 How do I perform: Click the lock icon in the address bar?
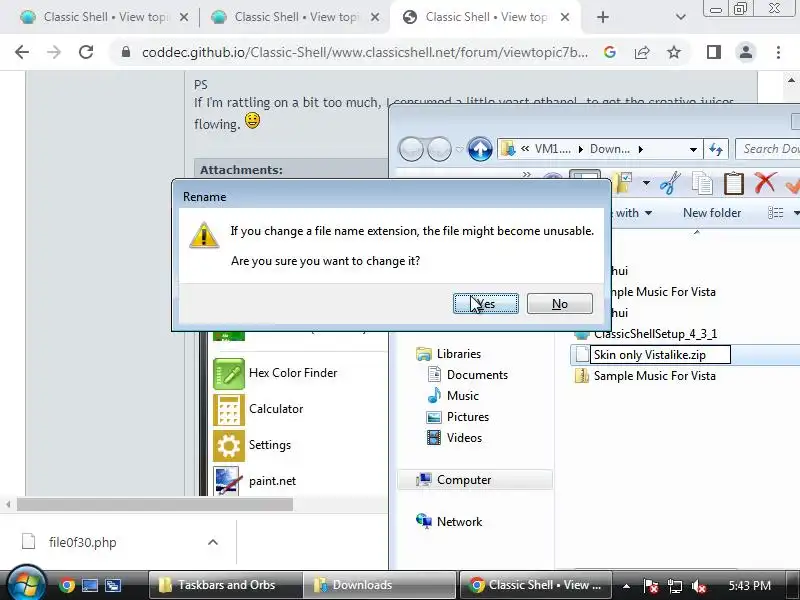click(x=126, y=52)
